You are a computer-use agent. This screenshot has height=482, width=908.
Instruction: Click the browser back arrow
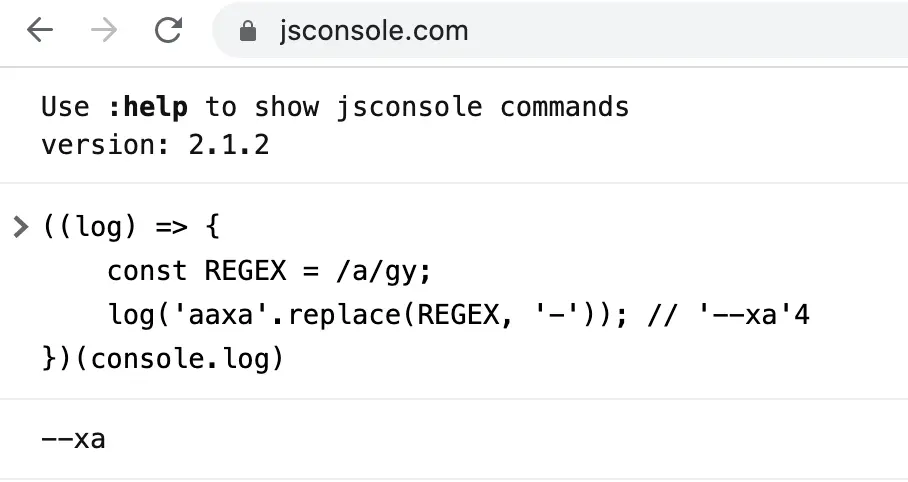coord(40,30)
